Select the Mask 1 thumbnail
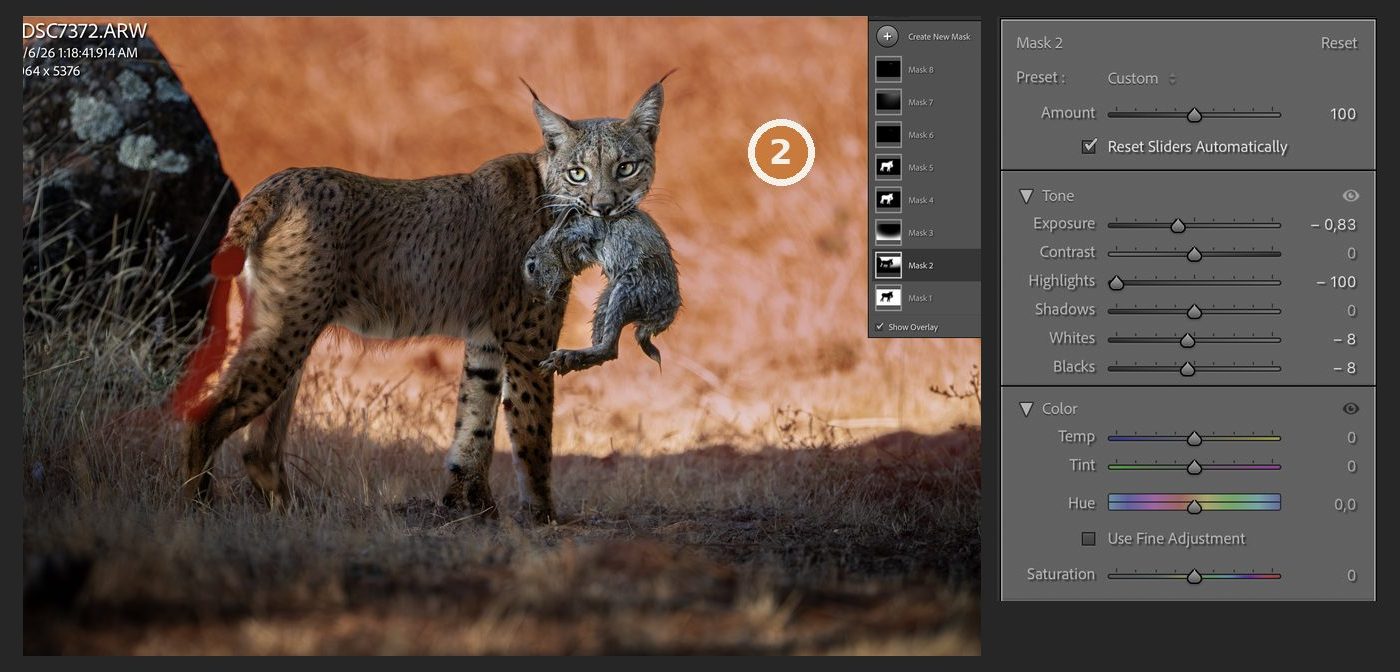This screenshot has width=1400, height=672. [888, 297]
